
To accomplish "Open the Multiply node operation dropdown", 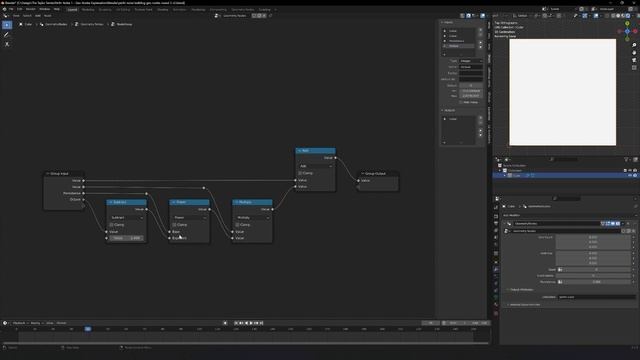I will click(x=252, y=218).
